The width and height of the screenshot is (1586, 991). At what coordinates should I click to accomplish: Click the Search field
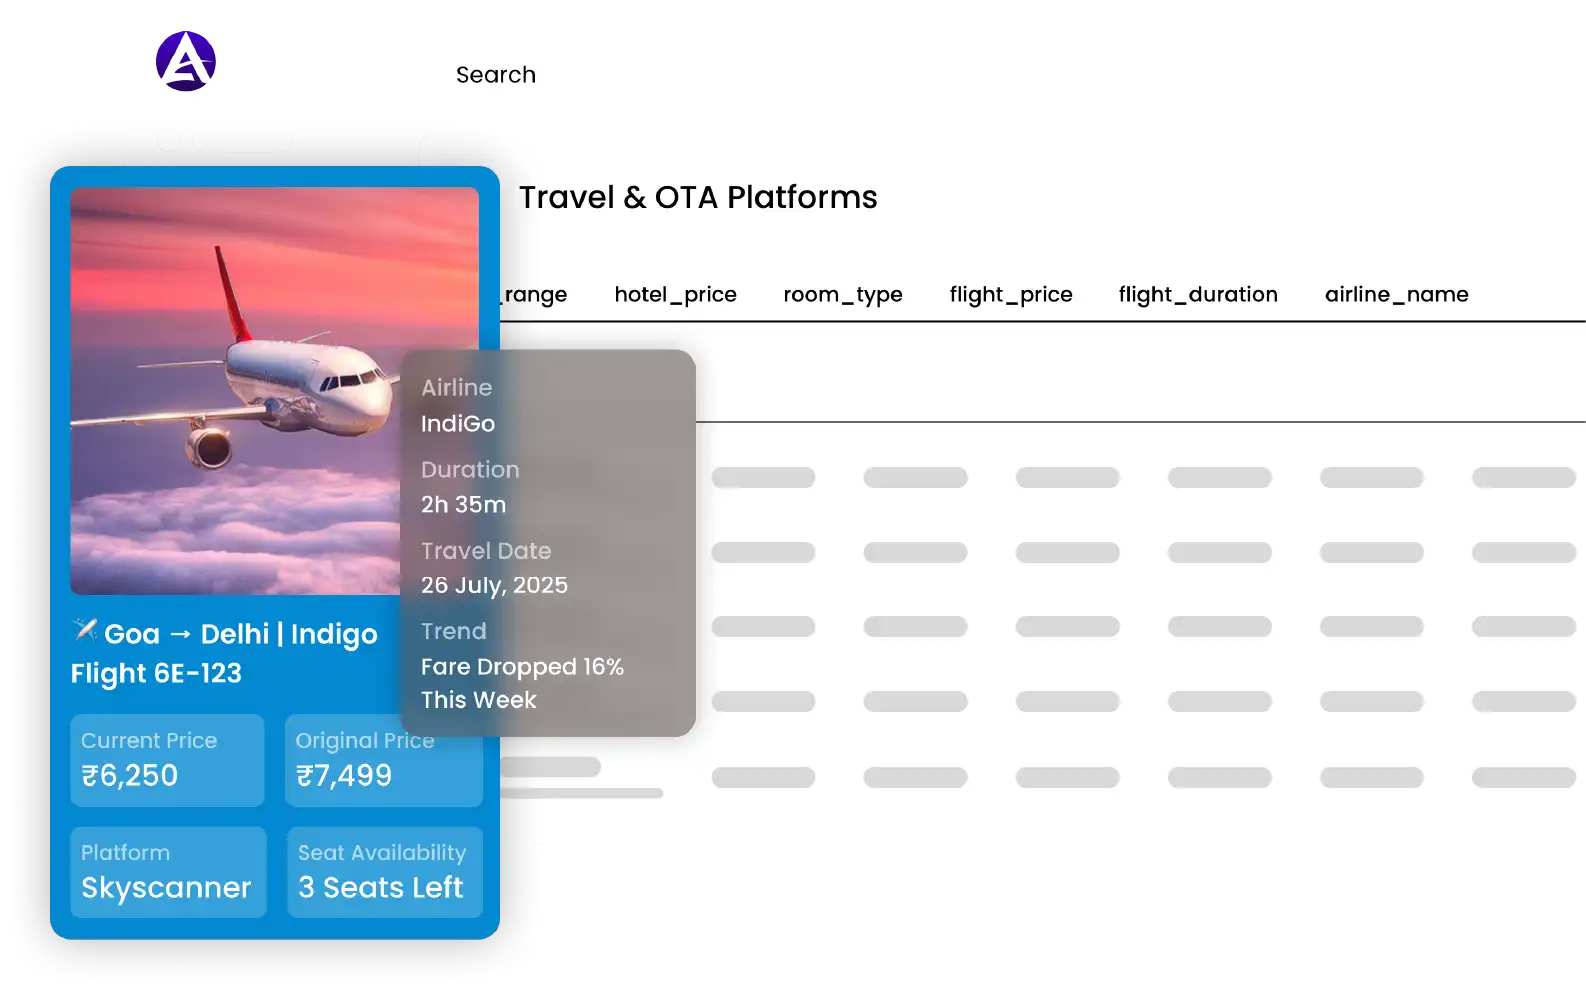(x=496, y=75)
